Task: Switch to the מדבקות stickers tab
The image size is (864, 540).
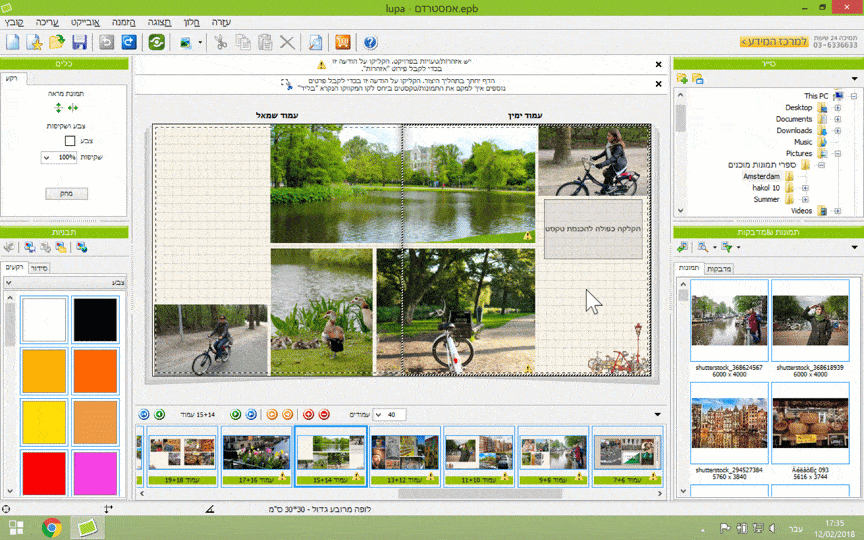Action: click(x=719, y=268)
